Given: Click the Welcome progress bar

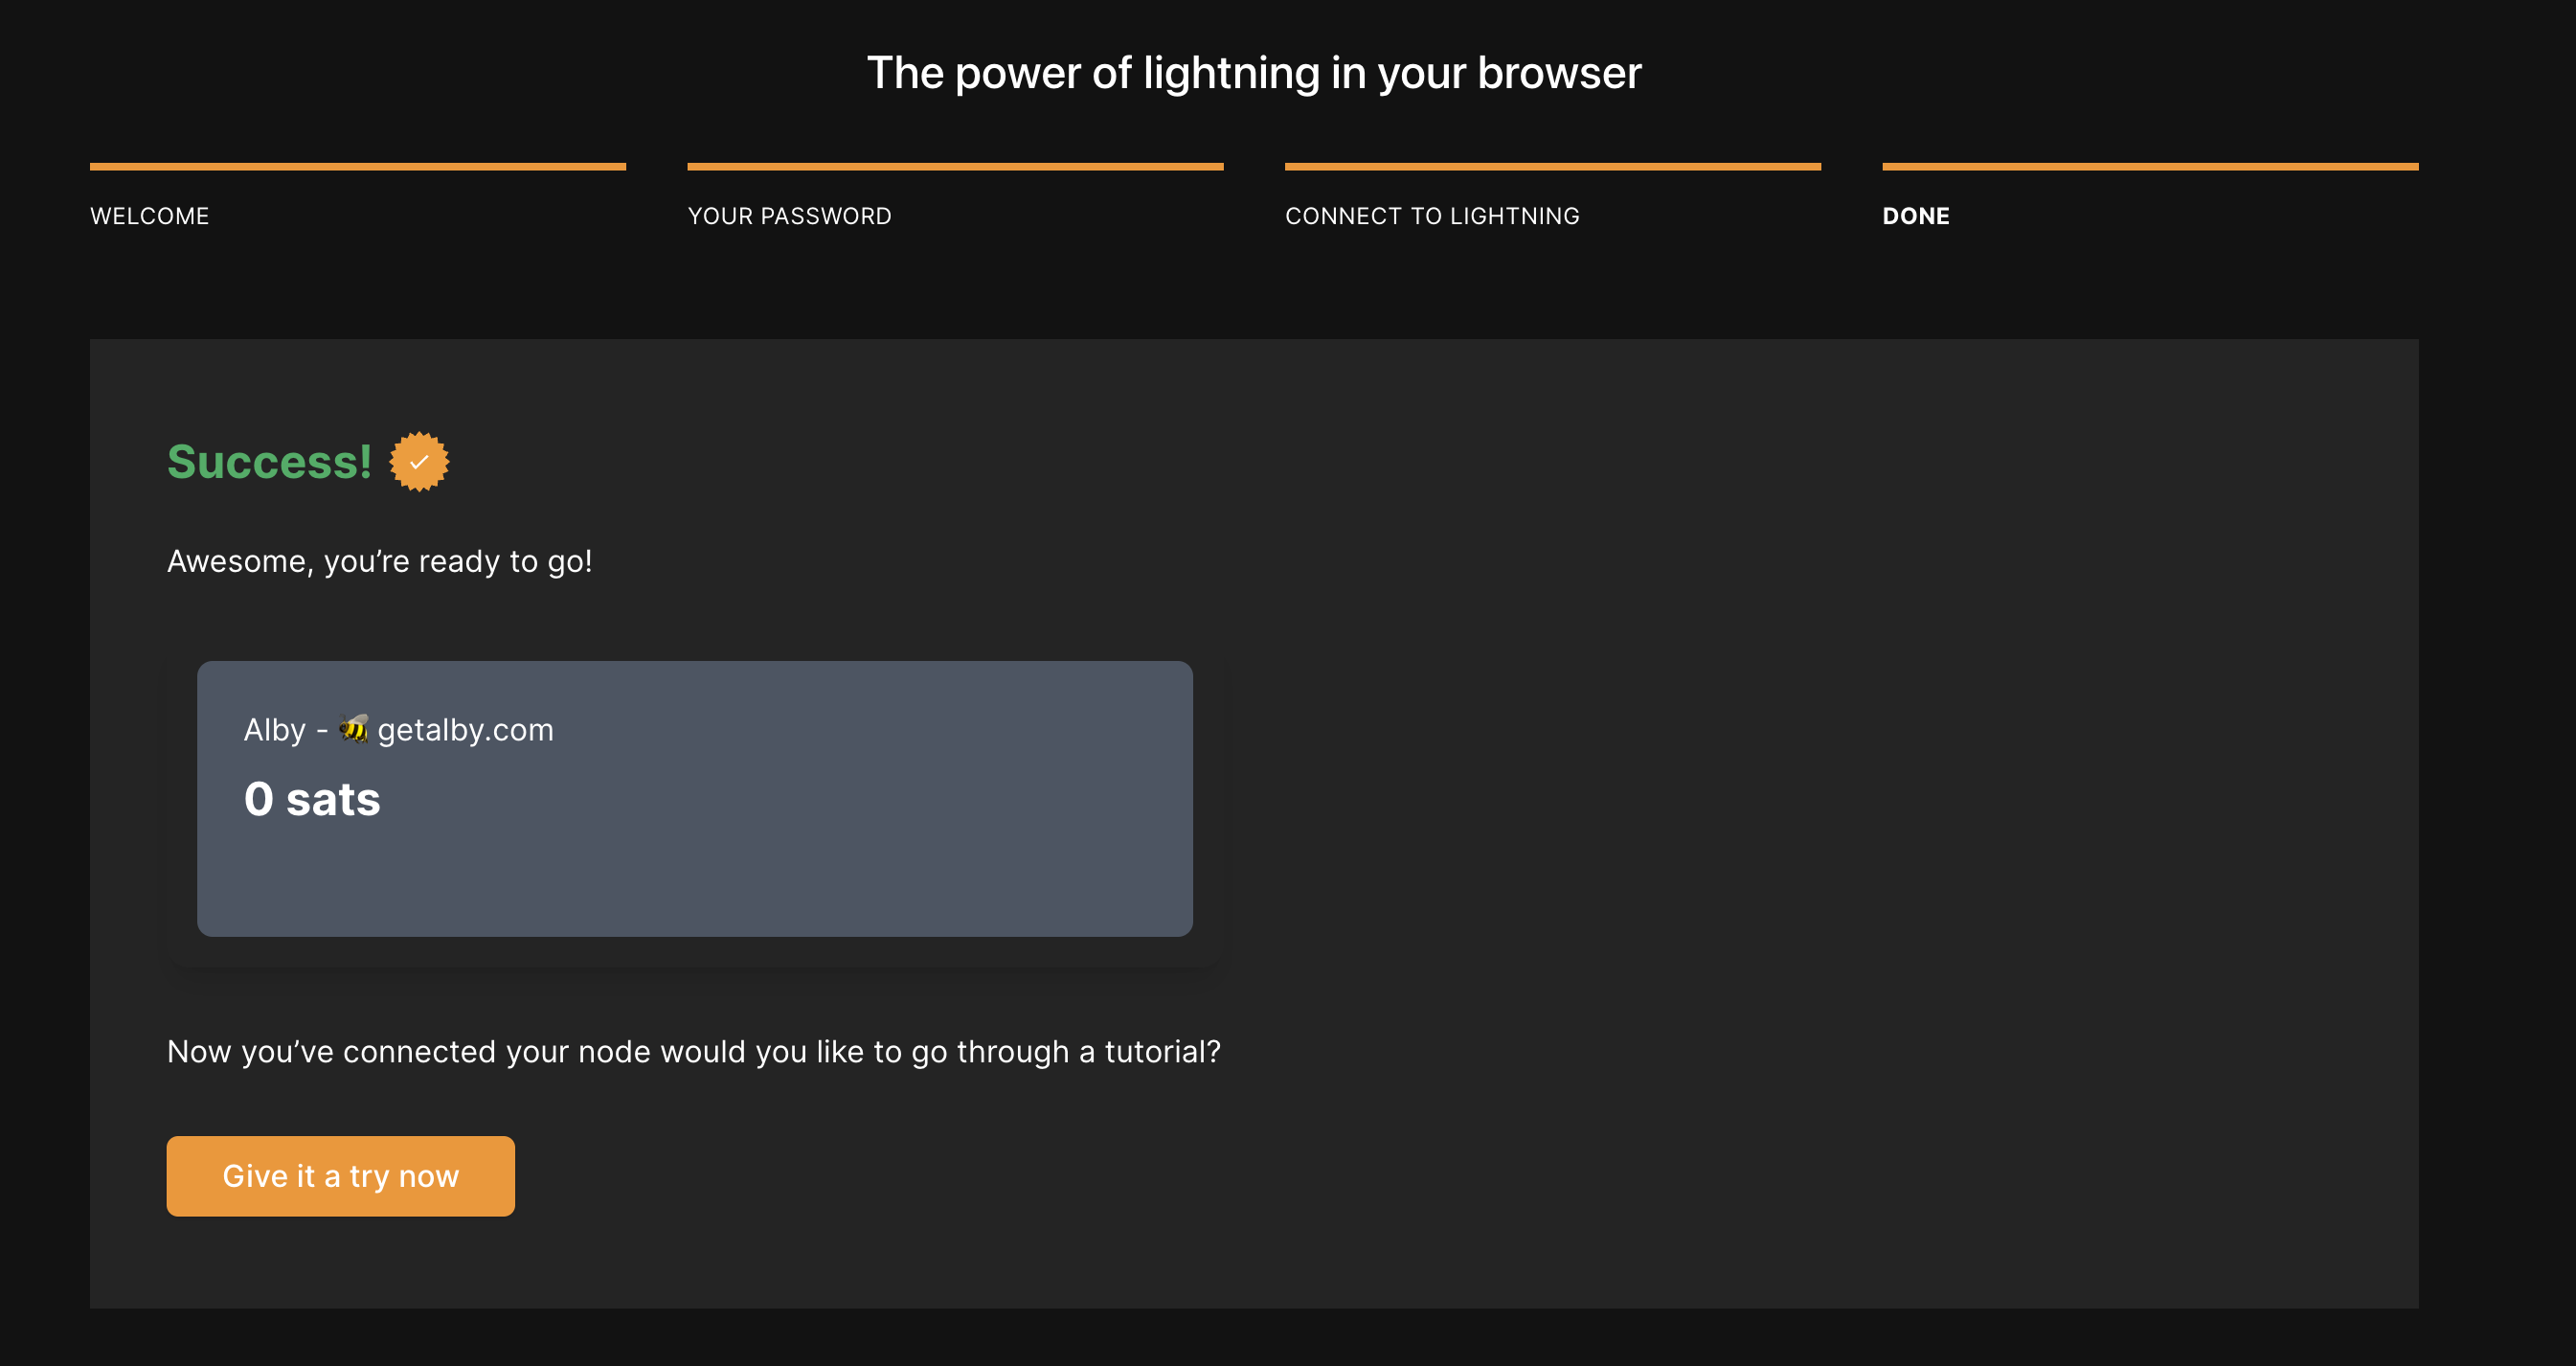Looking at the screenshot, I should [358, 165].
